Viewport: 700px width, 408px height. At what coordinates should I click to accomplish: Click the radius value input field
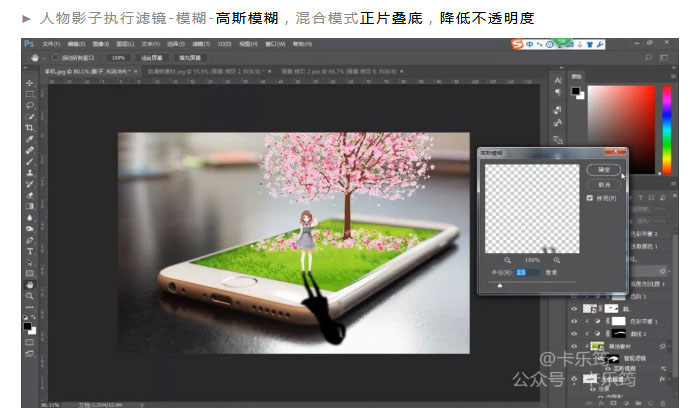[x=525, y=271]
